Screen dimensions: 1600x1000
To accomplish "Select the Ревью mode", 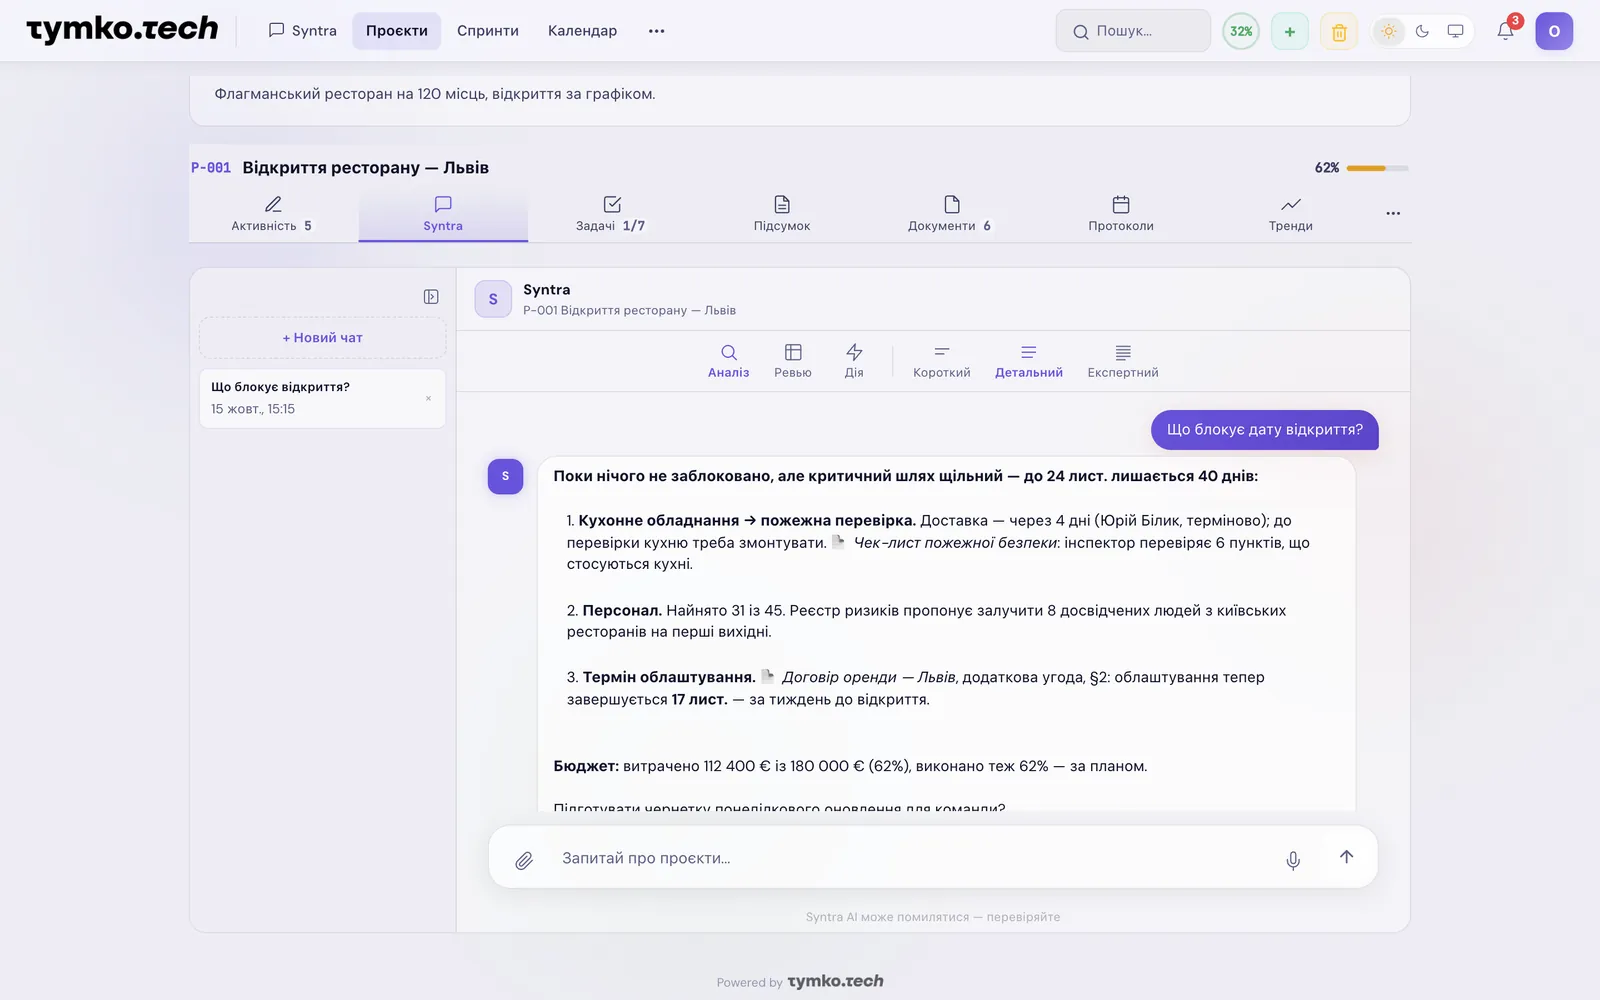I will [x=793, y=361].
